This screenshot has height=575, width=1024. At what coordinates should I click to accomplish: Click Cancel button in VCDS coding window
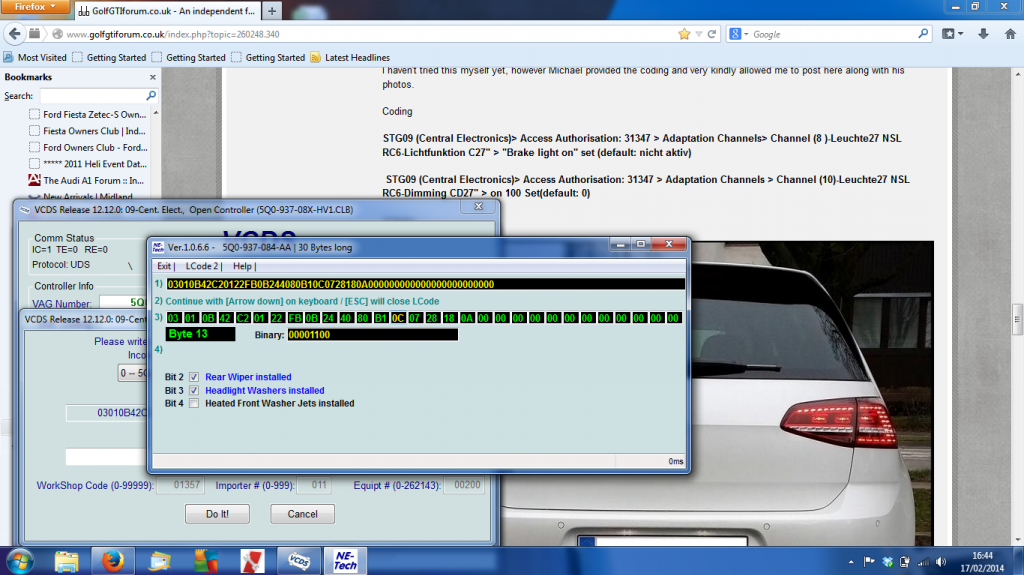tap(302, 514)
